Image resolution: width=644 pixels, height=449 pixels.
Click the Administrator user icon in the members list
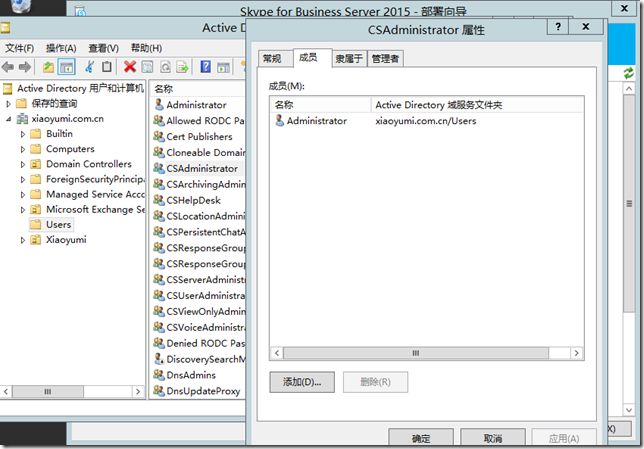click(x=280, y=120)
